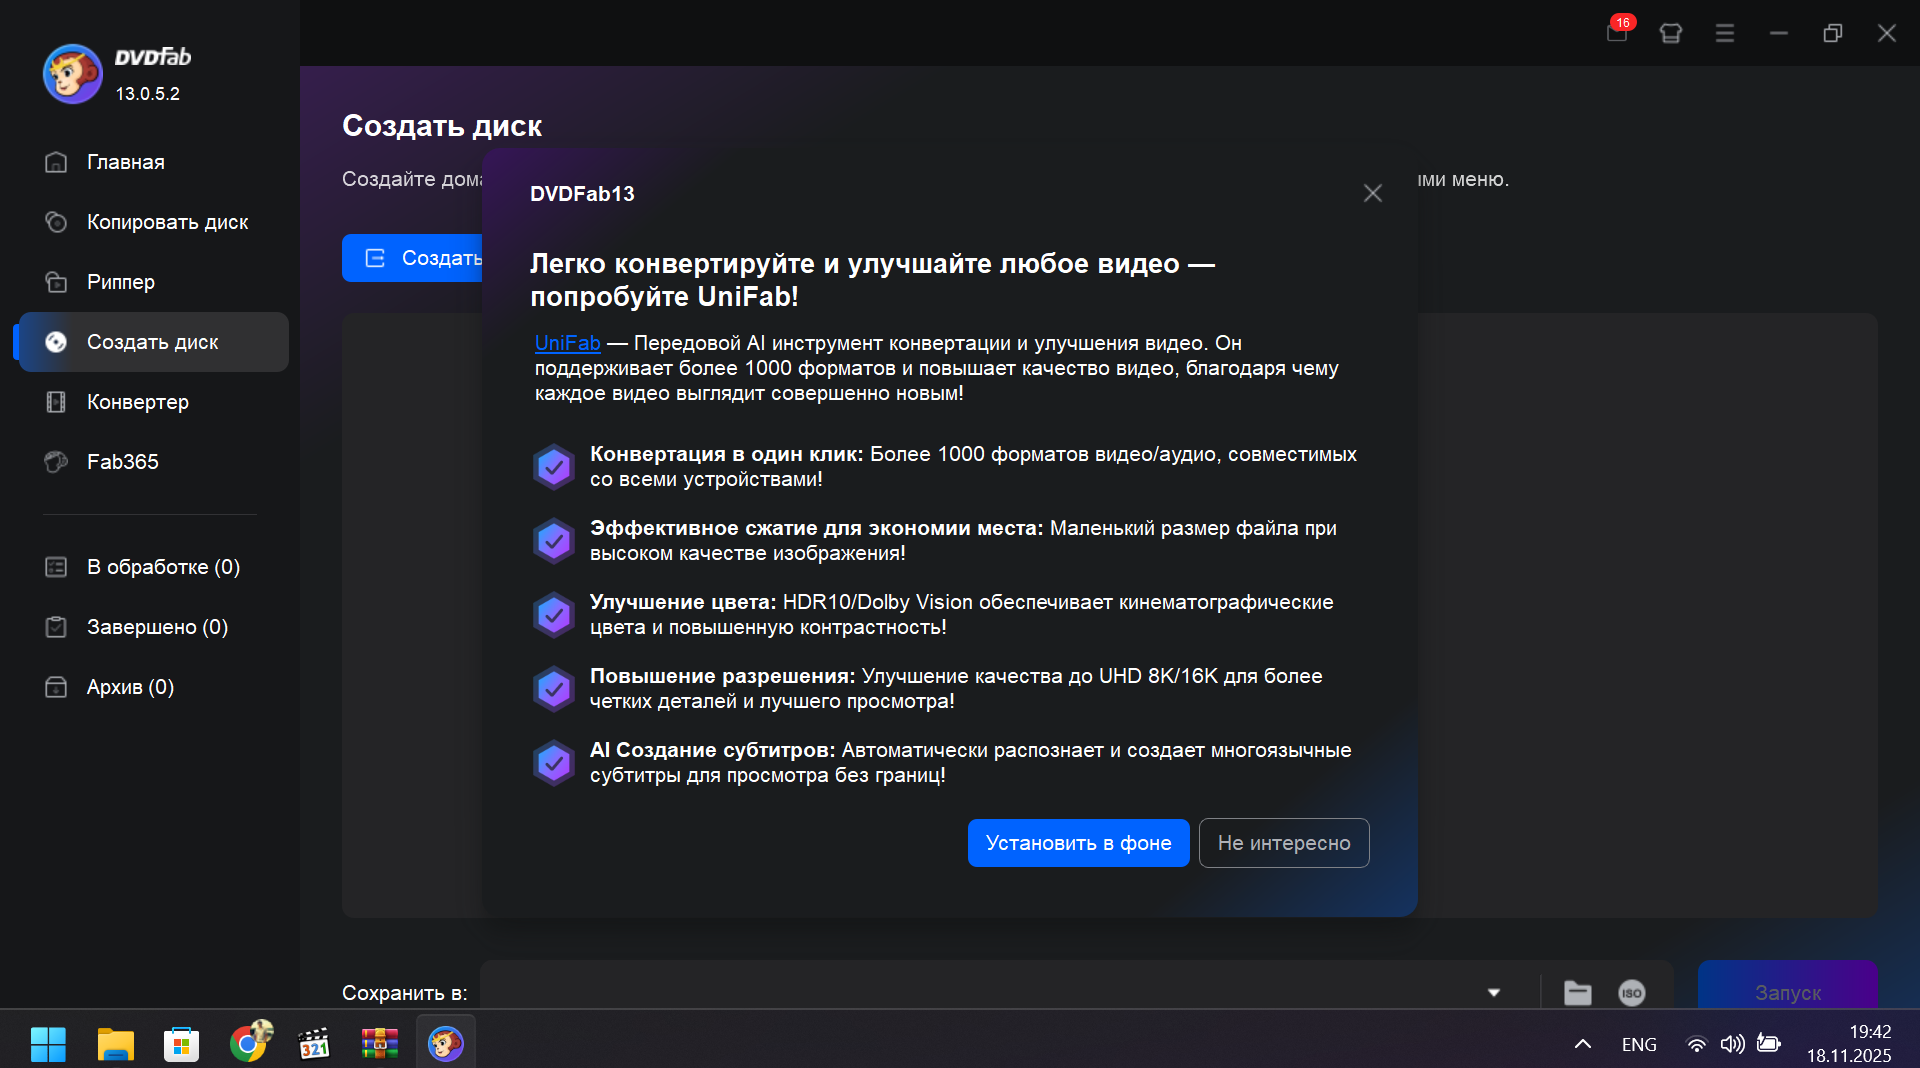Open WinRAR from the taskbar
The width and height of the screenshot is (1920, 1068).
point(380,1044)
